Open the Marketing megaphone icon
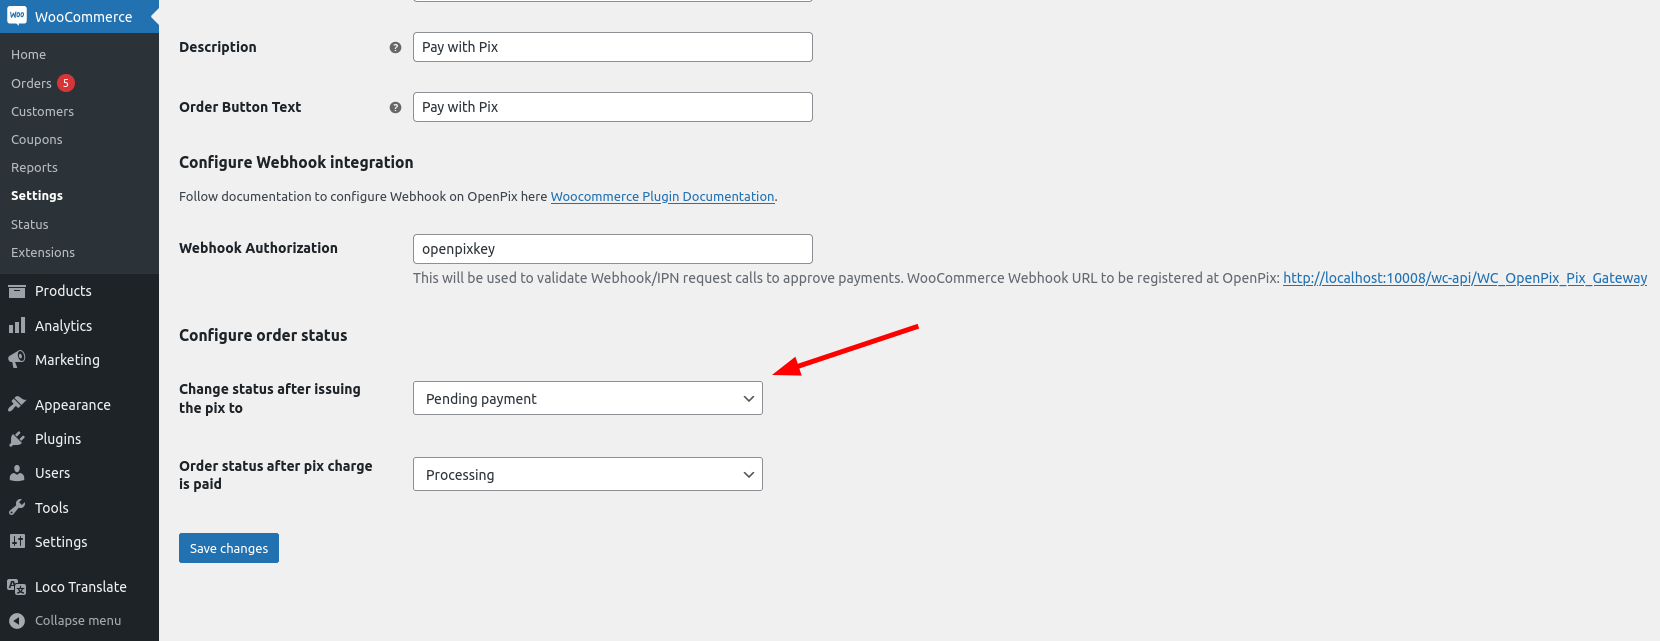1660x641 pixels. [x=15, y=359]
